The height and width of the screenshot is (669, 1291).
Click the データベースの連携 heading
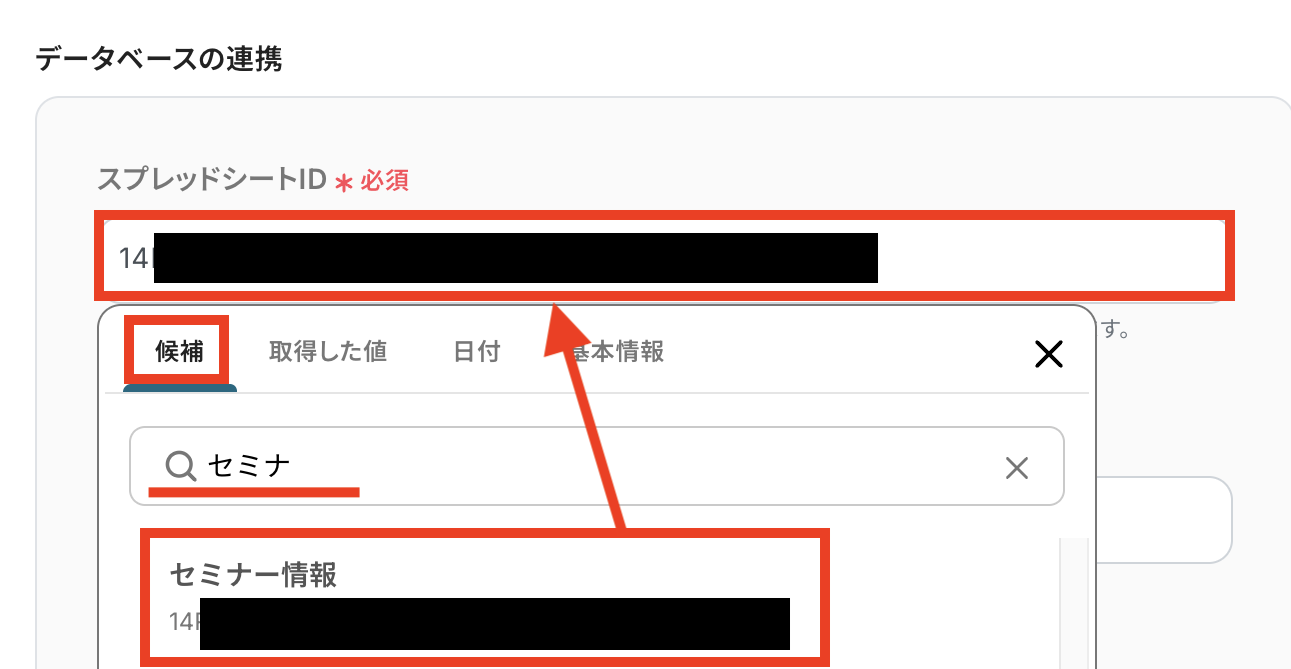pyautogui.click(x=159, y=60)
